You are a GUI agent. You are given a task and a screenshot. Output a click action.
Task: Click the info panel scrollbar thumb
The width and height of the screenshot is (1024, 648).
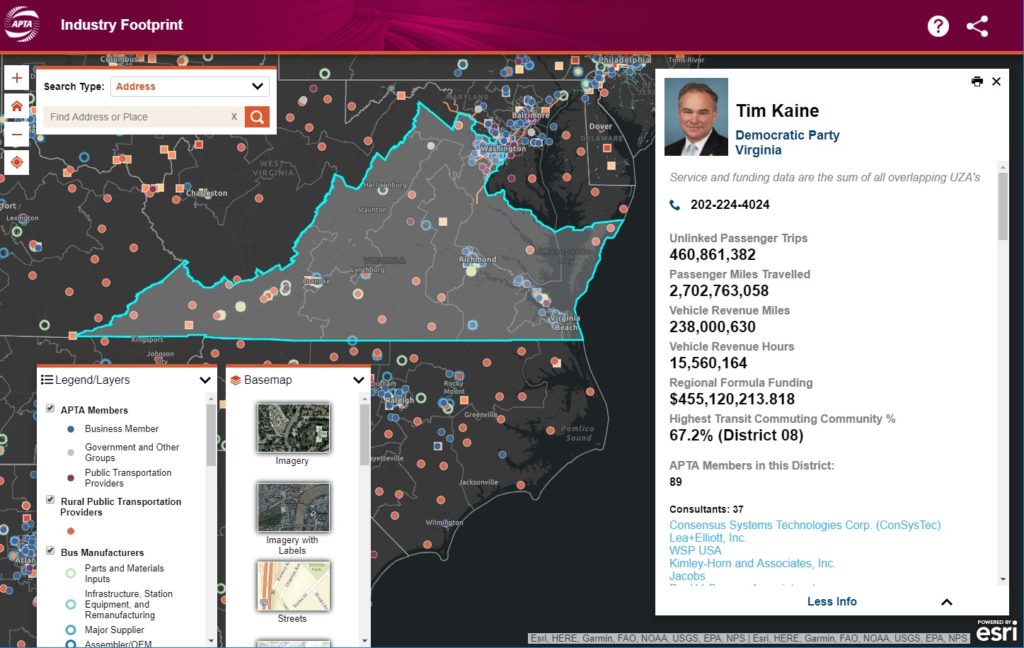click(x=1002, y=206)
